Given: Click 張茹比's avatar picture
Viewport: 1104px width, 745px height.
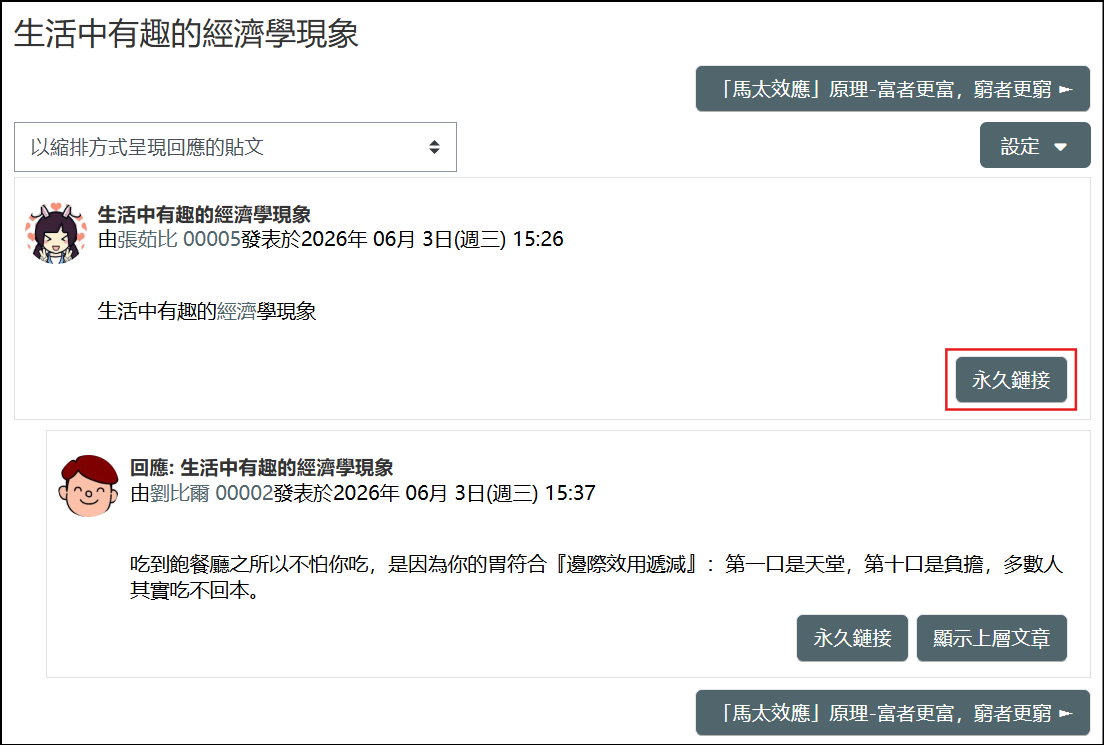Looking at the screenshot, I should coord(56,233).
